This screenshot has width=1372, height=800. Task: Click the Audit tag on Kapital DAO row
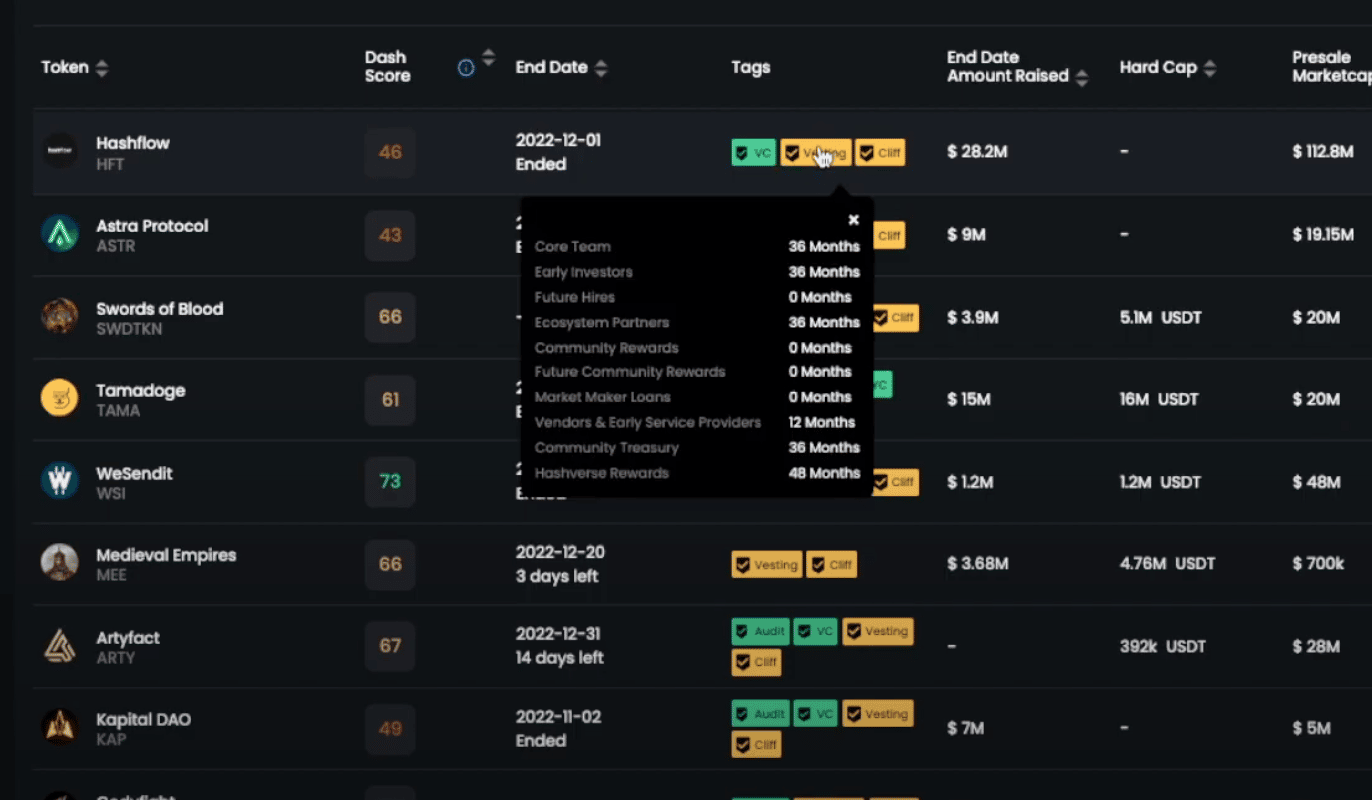point(760,714)
